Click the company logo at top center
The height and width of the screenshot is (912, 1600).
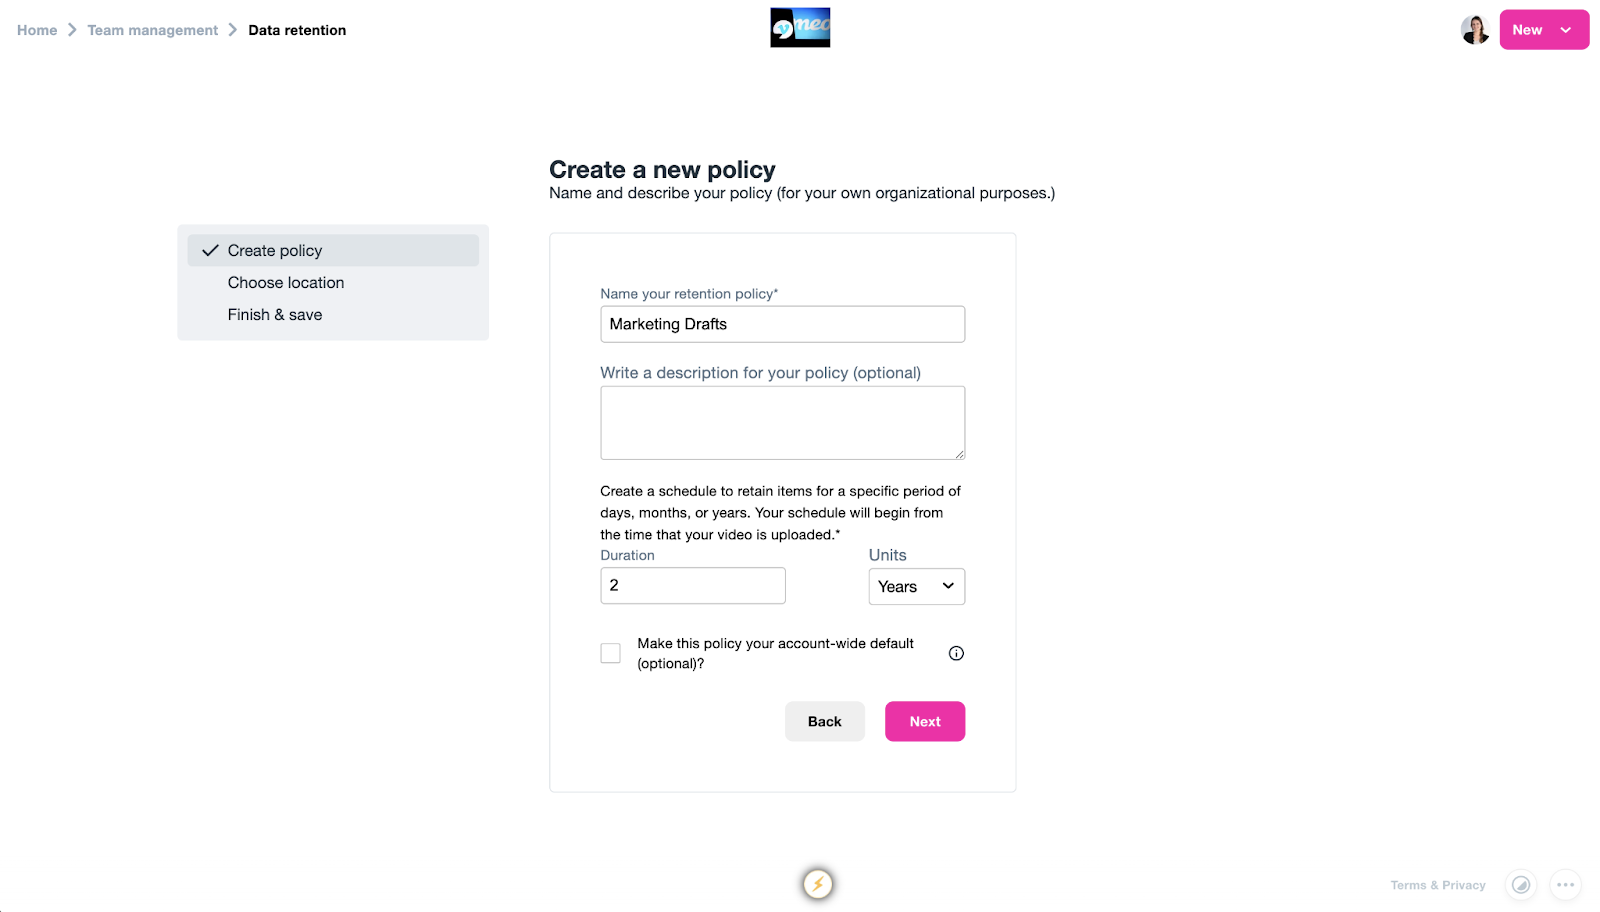point(800,28)
